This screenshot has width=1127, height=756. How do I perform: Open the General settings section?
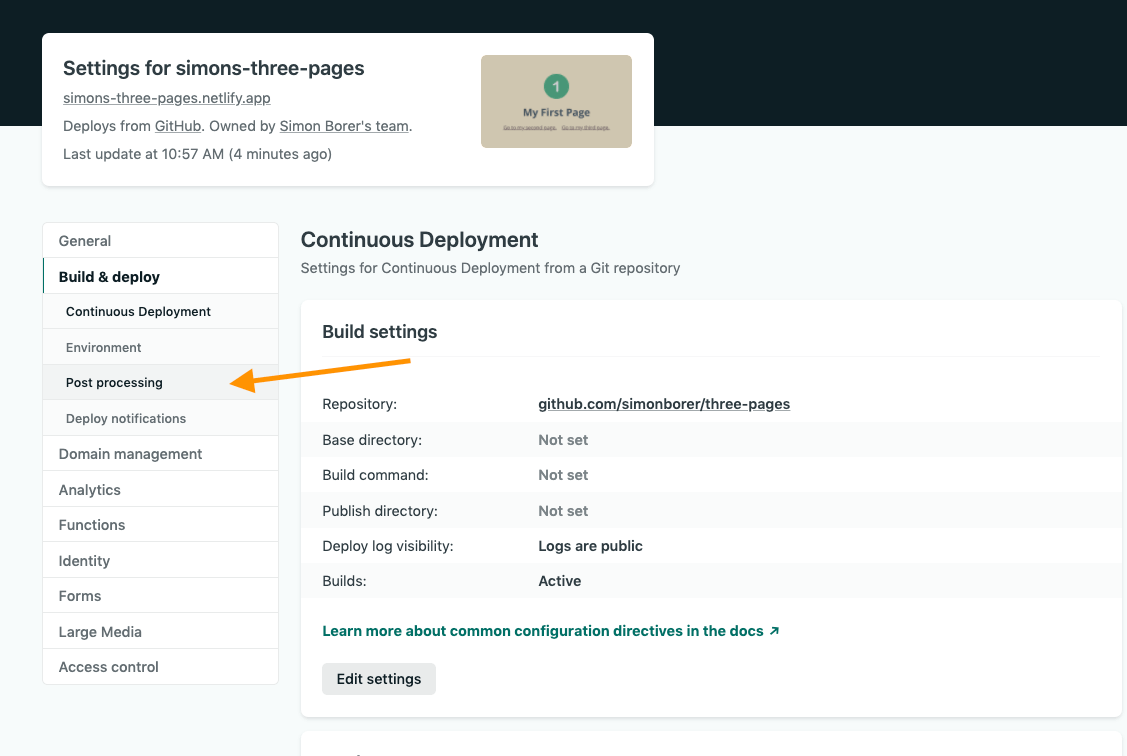tap(85, 241)
